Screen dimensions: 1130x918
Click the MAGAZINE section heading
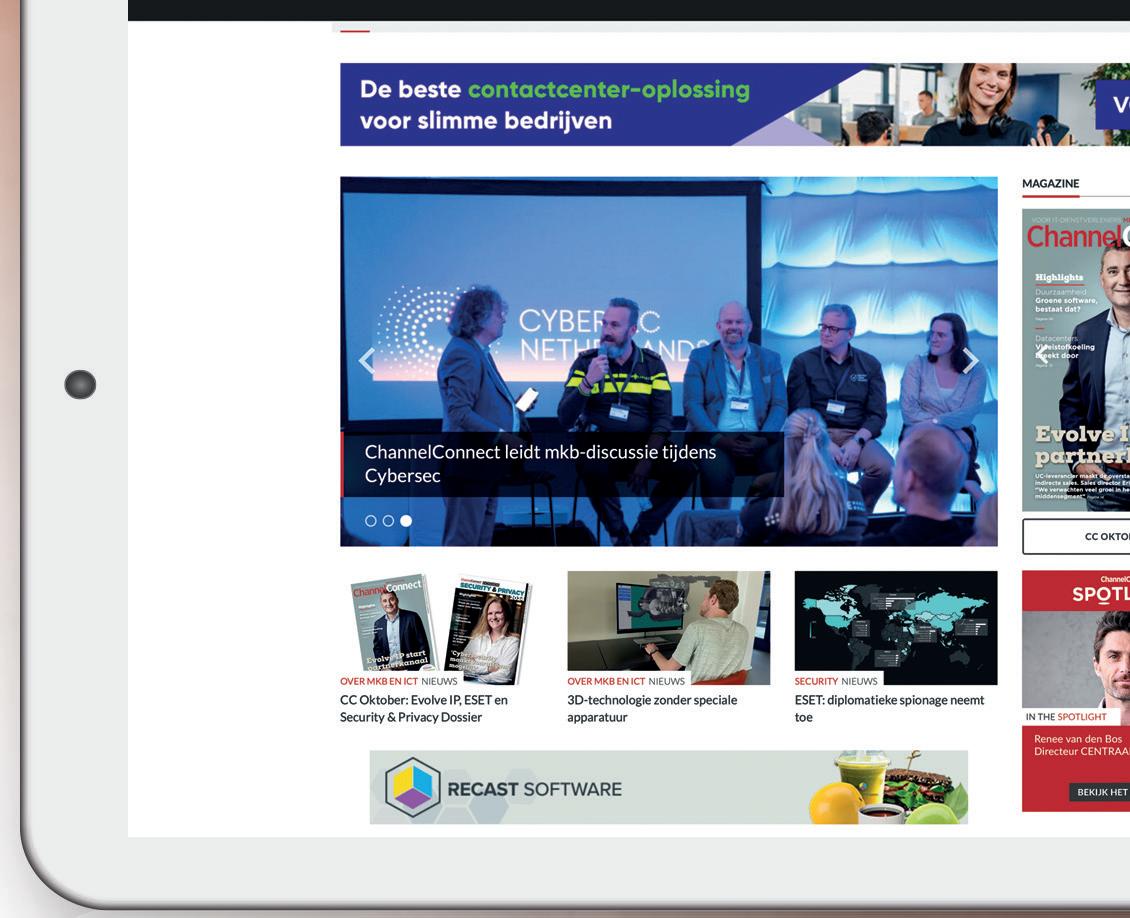[x=1050, y=184]
